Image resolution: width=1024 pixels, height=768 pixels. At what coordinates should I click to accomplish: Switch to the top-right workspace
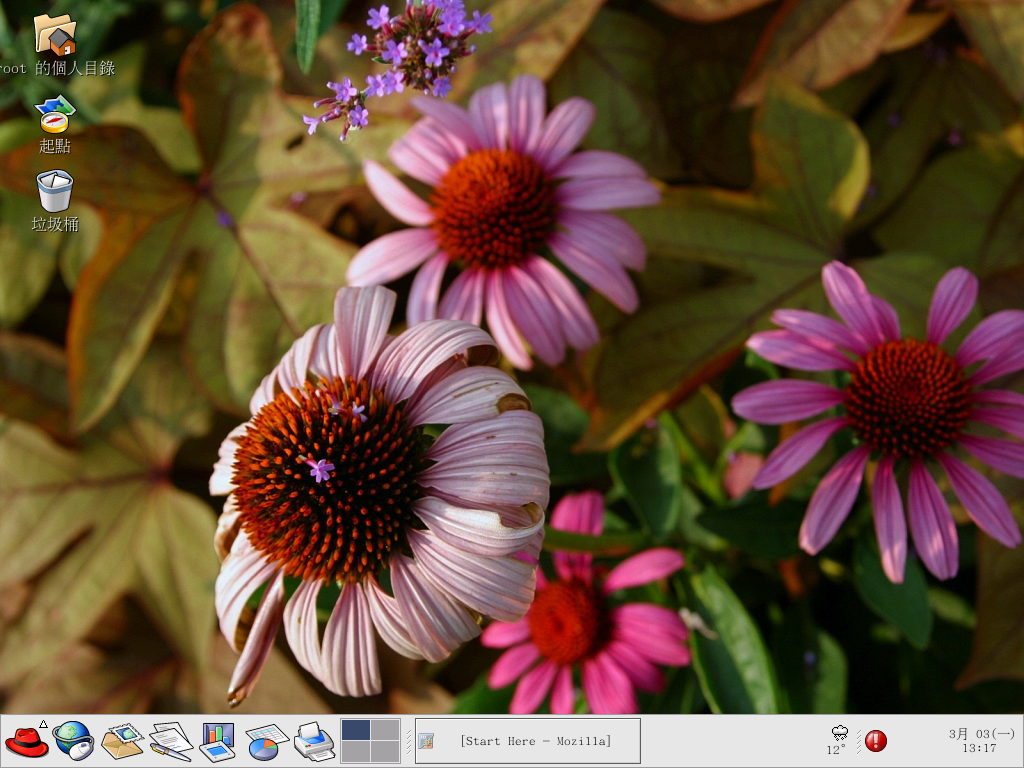pyautogui.click(x=385, y=730)
